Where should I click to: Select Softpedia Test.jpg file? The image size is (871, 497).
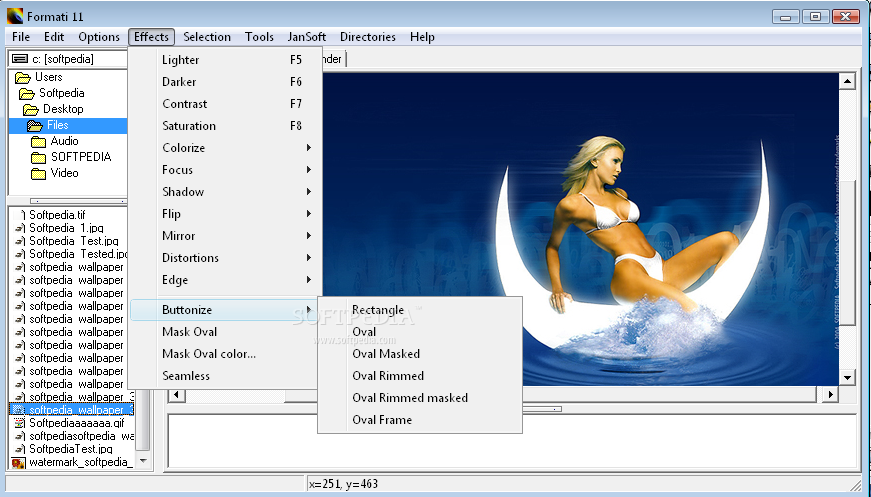pyautogui.click(x=74, y=241)
